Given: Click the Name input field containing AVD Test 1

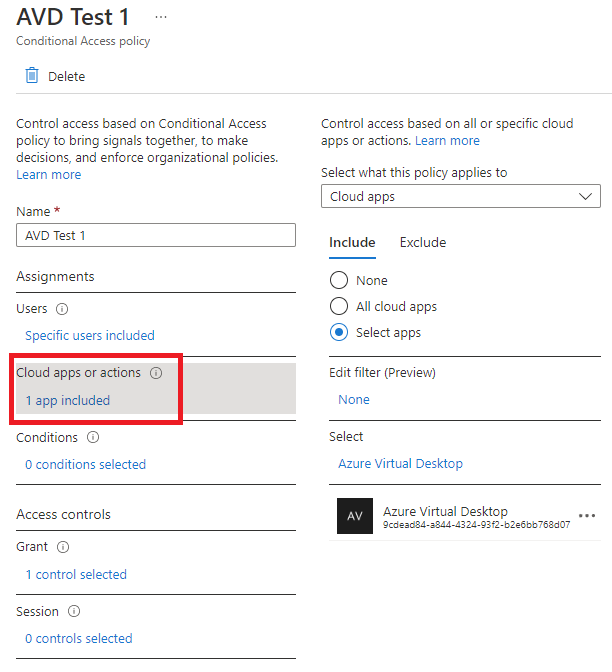Looking at the screenshot, I should coord(156,235).
